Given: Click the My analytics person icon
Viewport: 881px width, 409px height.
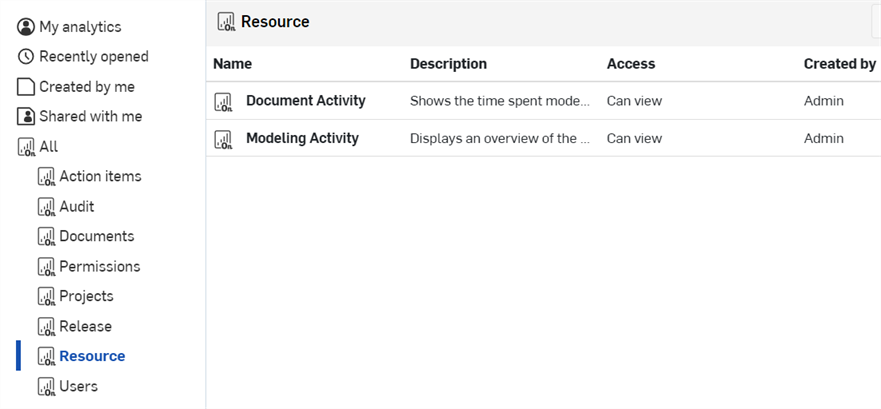Looking at the screenshot, I should pyautogui.click(x=26, y=27).
